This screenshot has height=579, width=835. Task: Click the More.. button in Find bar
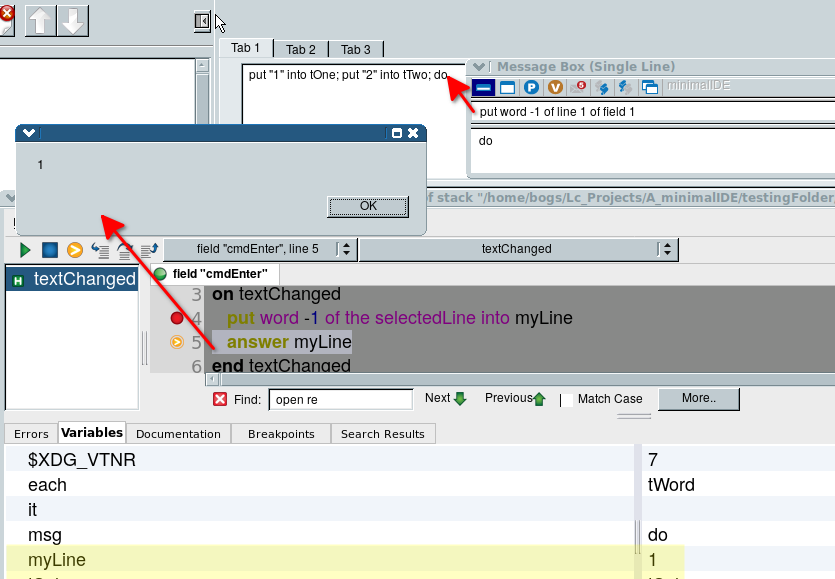tap(699, 398)
